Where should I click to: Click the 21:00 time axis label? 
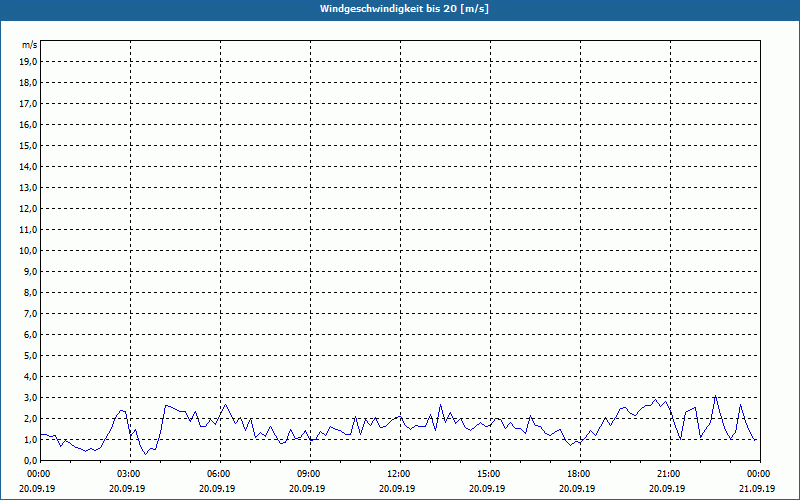(669, 474)
